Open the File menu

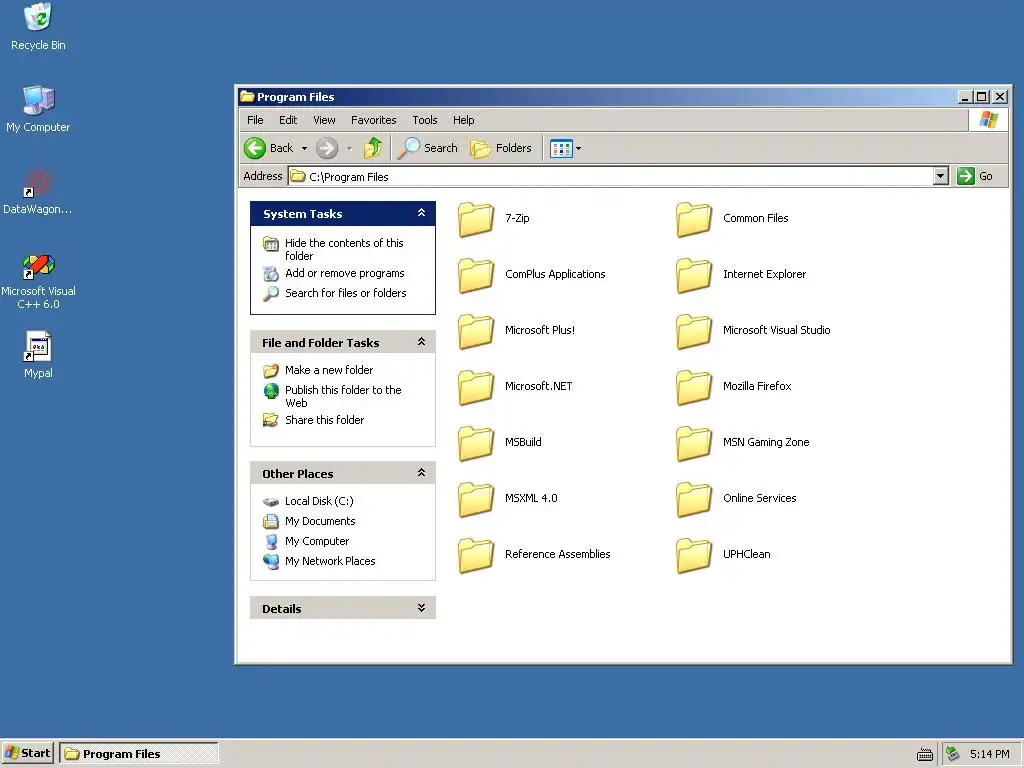click(255, 120)
